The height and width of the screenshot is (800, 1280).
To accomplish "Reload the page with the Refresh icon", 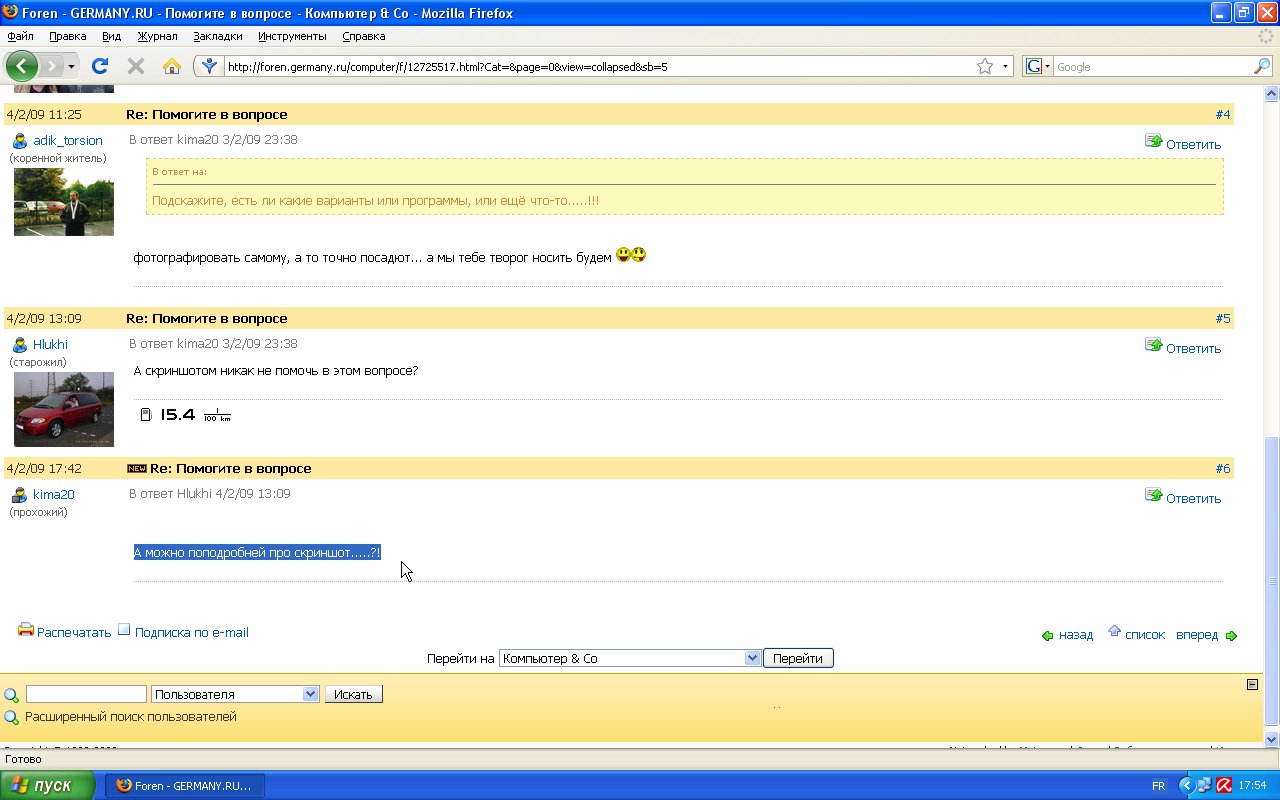I will (99, 66).
